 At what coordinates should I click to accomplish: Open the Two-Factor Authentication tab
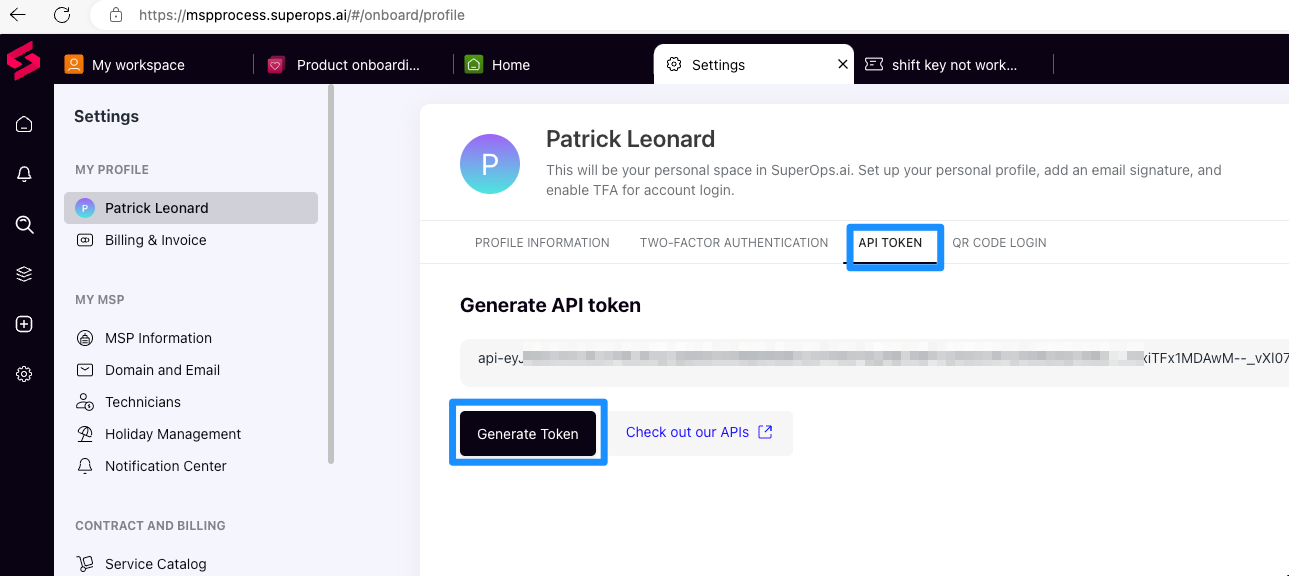(x=734, y=243)
